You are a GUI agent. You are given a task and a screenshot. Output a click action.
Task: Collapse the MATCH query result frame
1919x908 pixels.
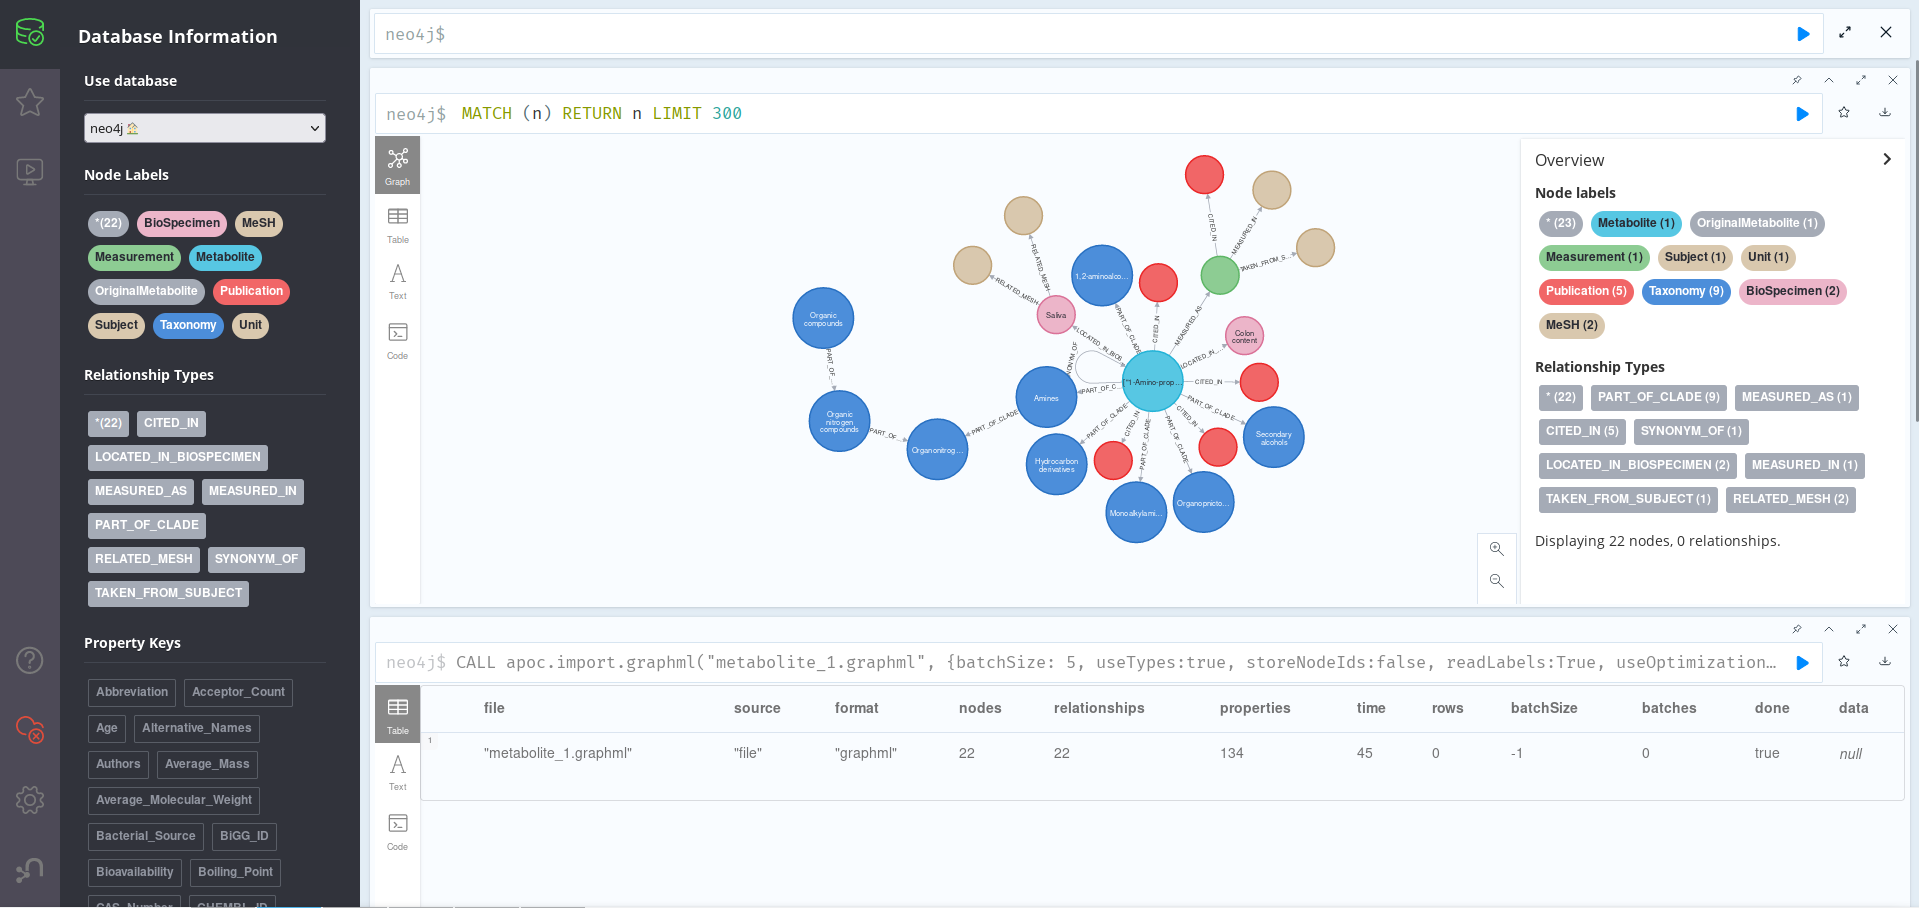point(1829,80)
